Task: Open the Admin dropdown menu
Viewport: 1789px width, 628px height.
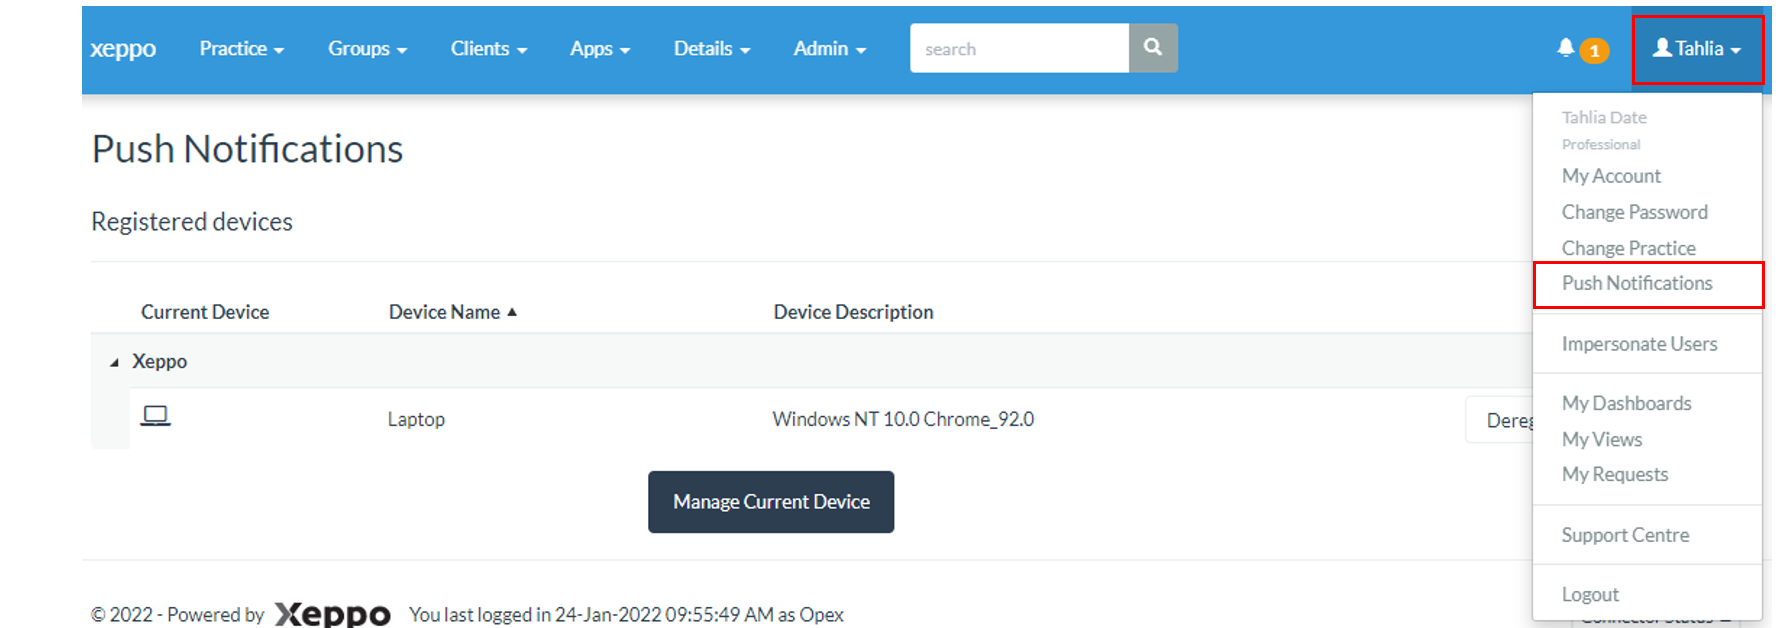Action: click(x=829, y=49)
